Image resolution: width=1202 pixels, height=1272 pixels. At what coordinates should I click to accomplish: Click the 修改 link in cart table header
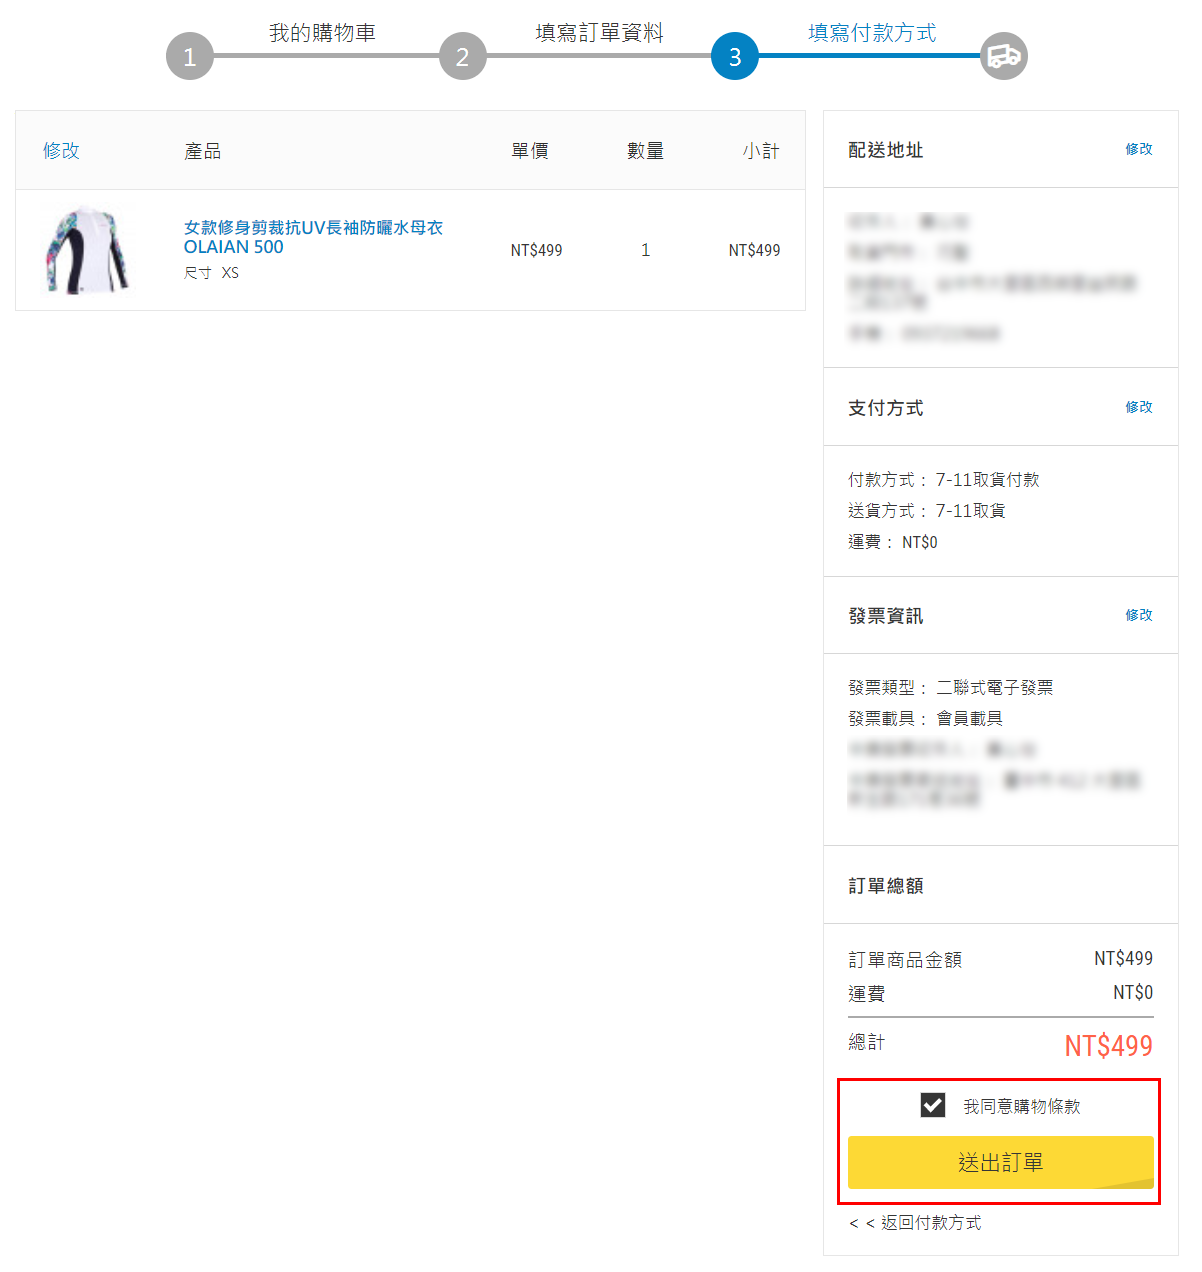coord(61,150)
